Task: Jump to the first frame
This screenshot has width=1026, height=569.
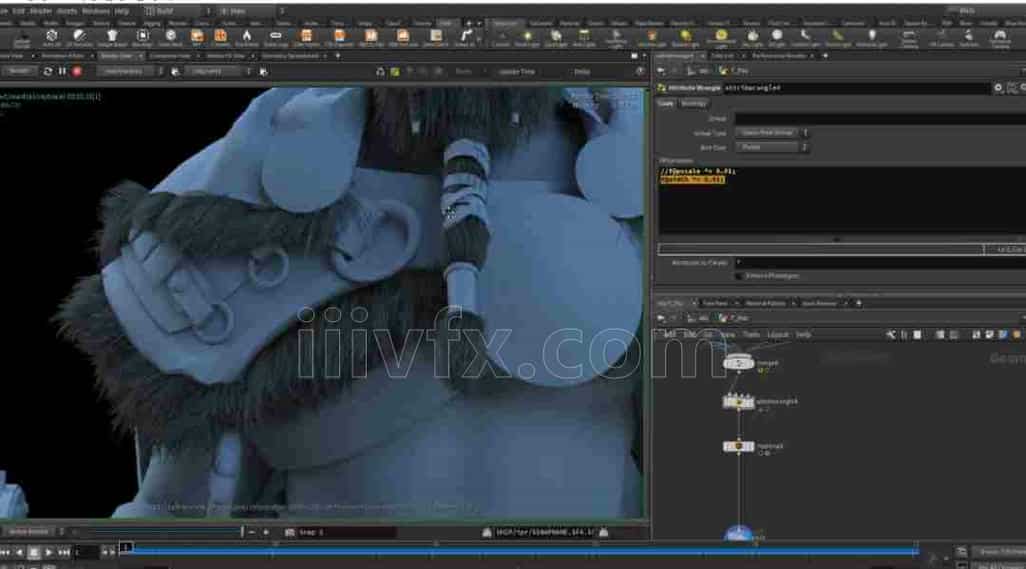Action: tap(5, 553)
